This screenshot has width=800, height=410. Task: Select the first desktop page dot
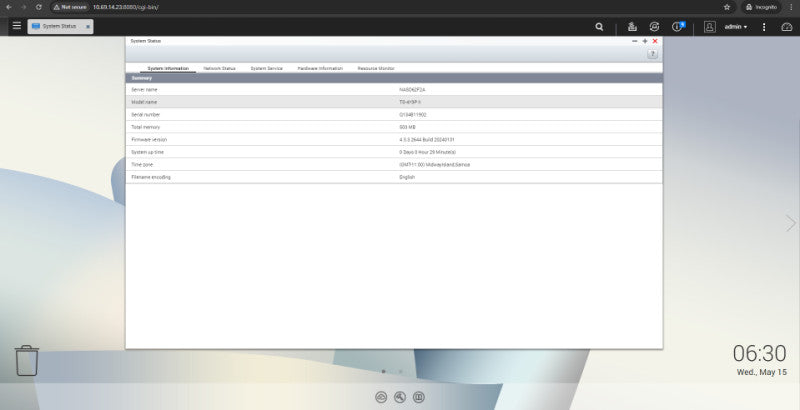383,372
